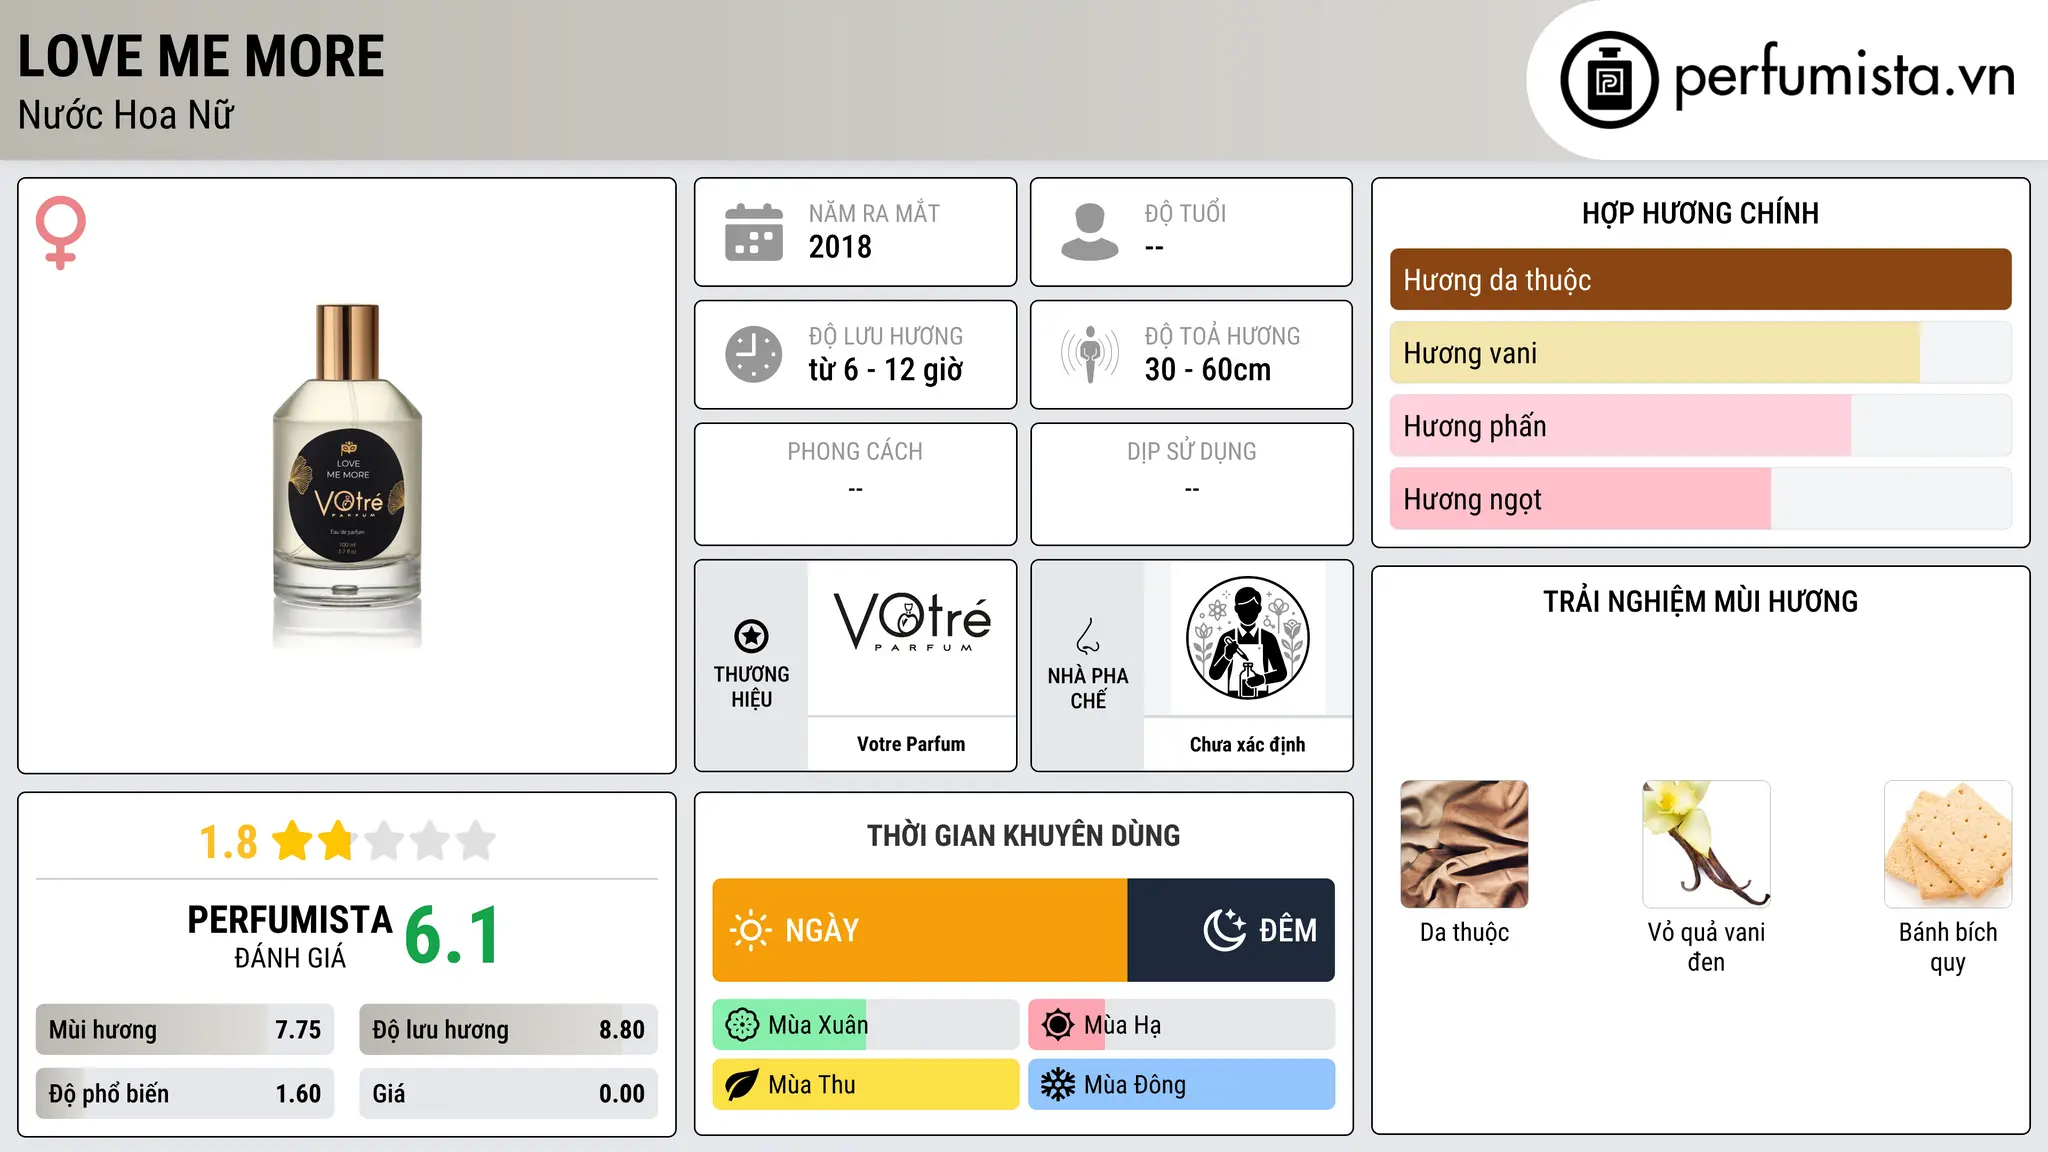Click the Mùa Thu season bar
2048x1152 pixels.
pos(866,1085)
